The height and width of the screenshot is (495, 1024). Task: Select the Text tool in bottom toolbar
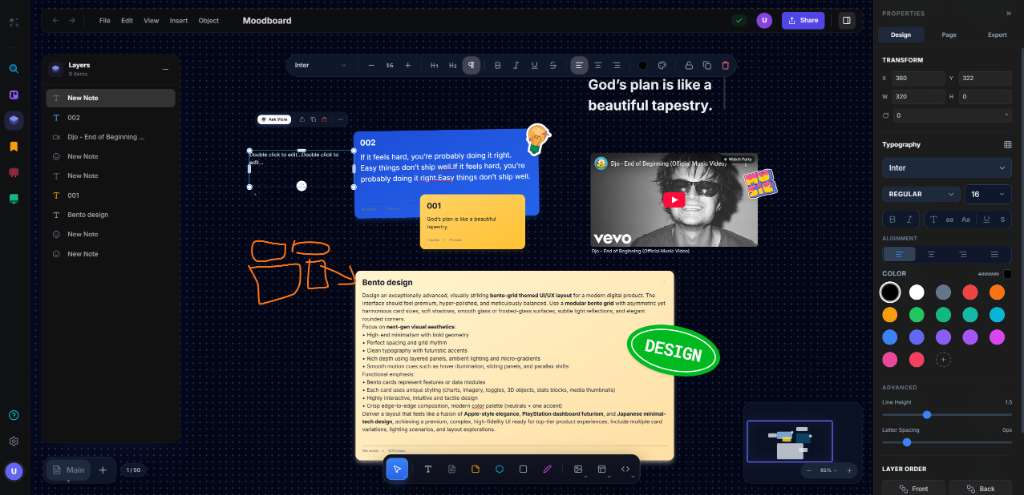point(428,469)
